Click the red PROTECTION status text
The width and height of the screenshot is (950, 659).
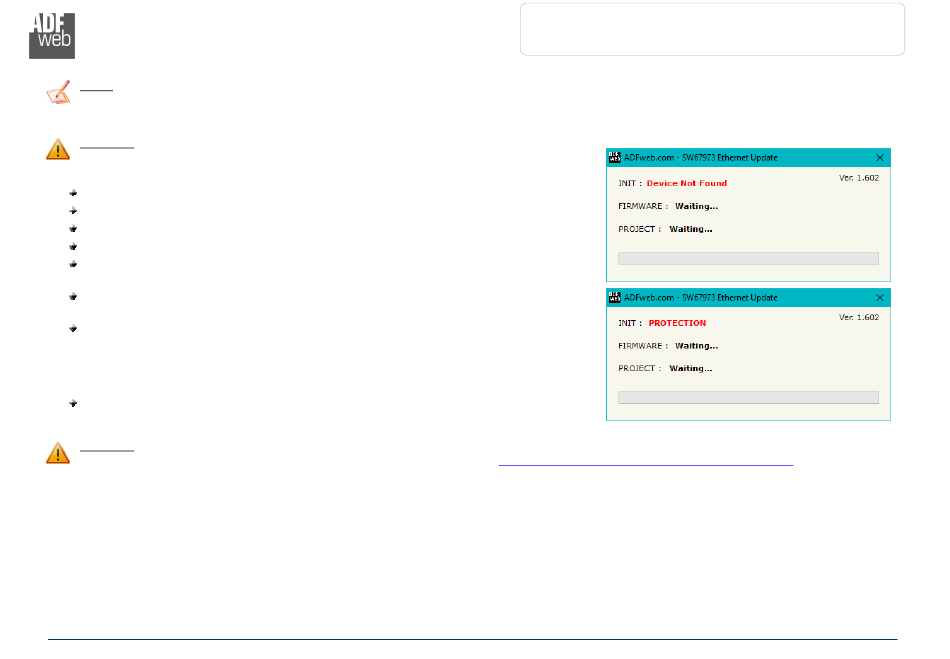[x=677, y=323]
